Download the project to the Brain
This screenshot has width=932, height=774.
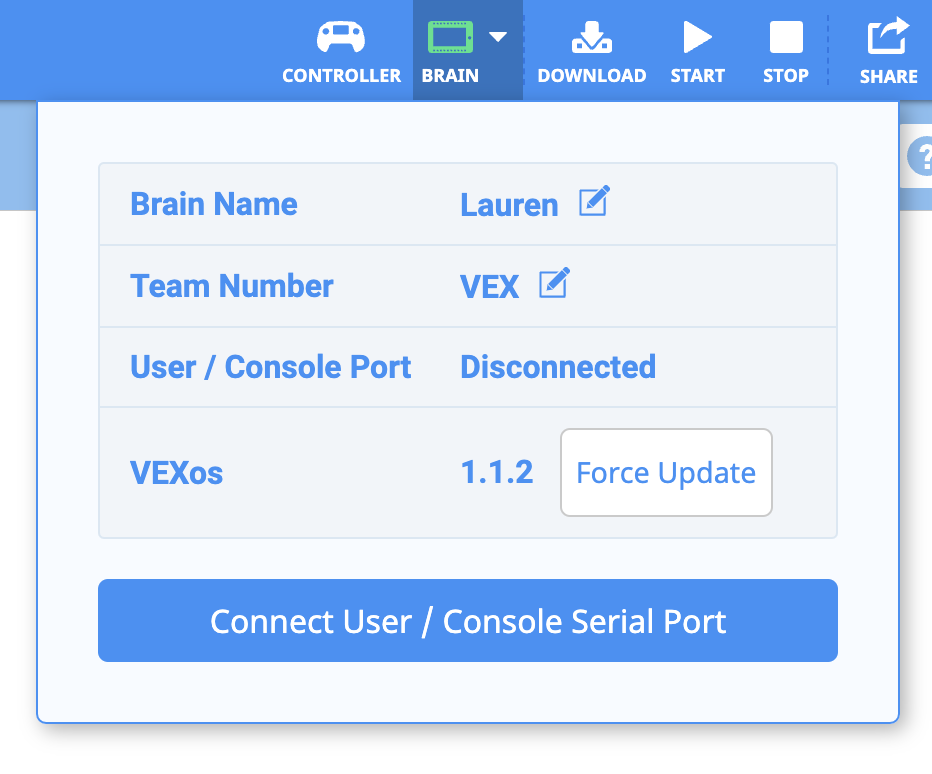pyautogui.click(x=591, y=48)
